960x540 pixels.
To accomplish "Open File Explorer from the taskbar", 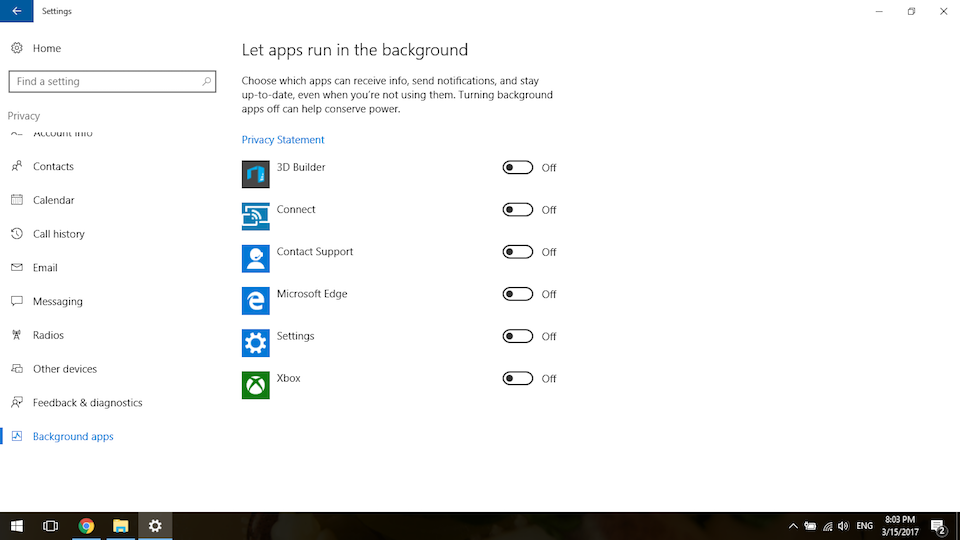I will coord(120,525).
